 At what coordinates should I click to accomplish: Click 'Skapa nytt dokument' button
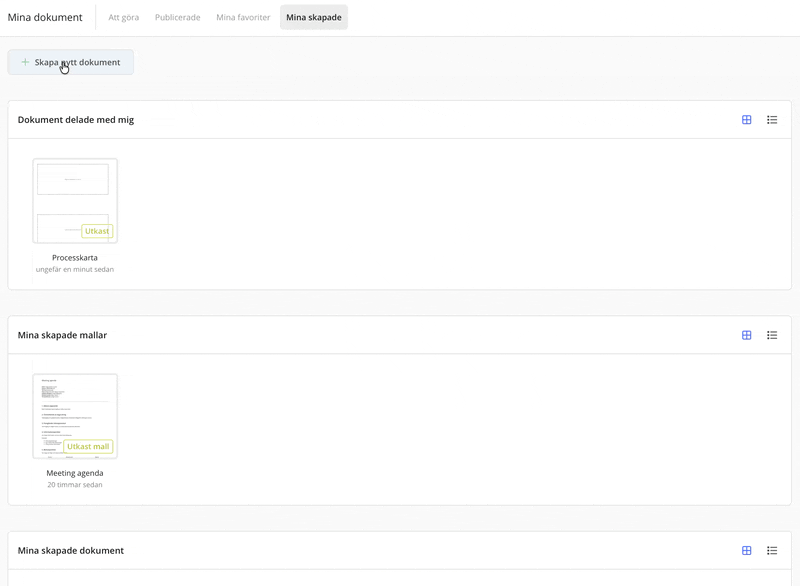pos(70,62)
